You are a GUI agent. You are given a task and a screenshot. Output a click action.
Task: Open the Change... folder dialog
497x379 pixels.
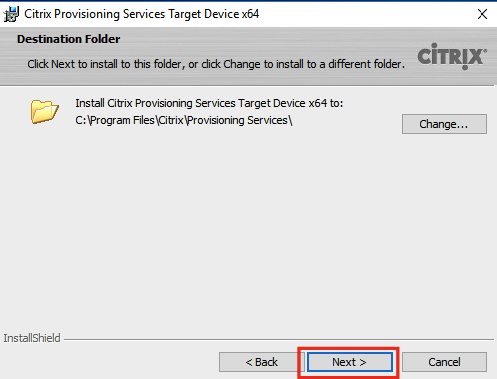click(x=444, y=124)
